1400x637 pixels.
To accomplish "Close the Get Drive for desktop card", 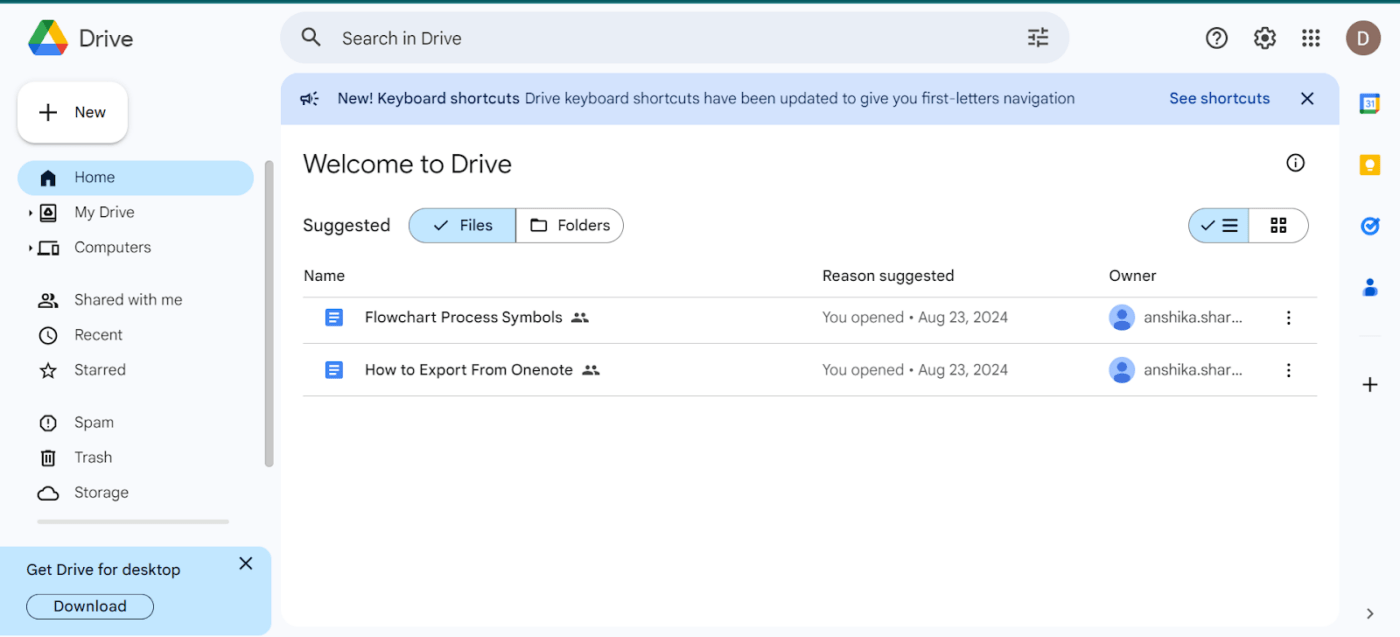I will coord(246,564).
